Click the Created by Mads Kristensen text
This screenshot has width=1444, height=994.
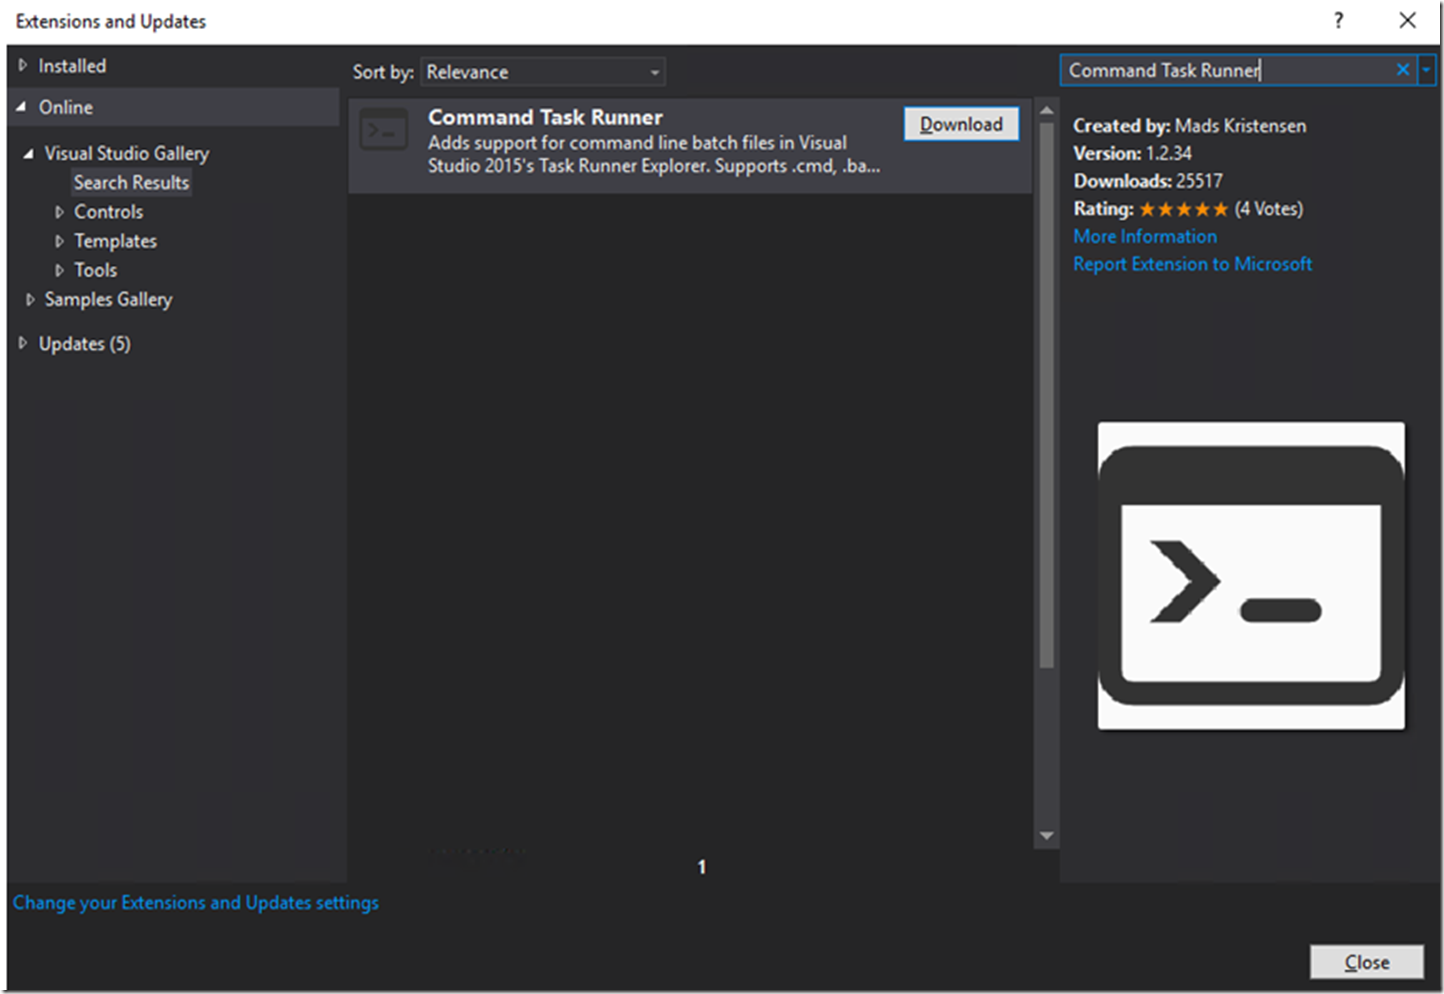pos(1189,126)
